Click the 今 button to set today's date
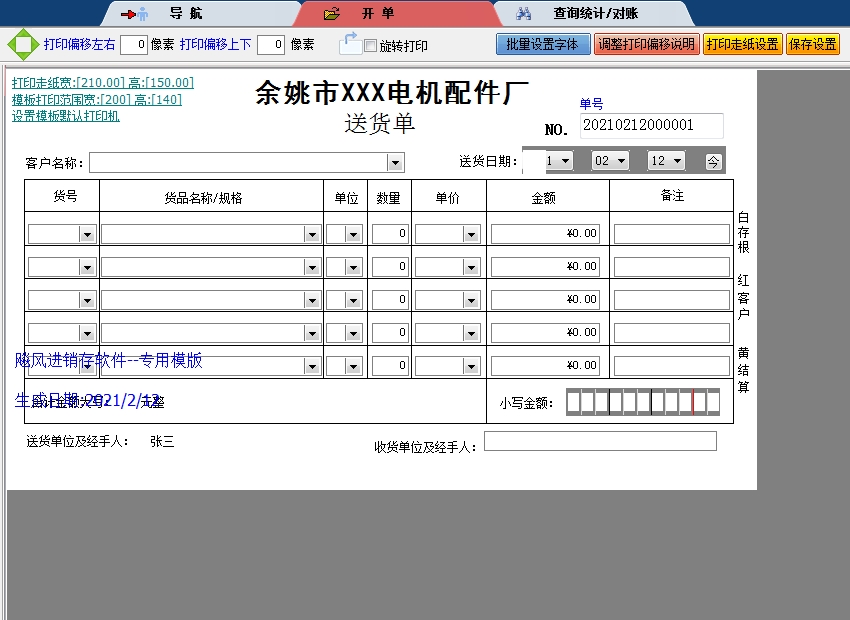The image size is (850, 620). pos(713,159)
